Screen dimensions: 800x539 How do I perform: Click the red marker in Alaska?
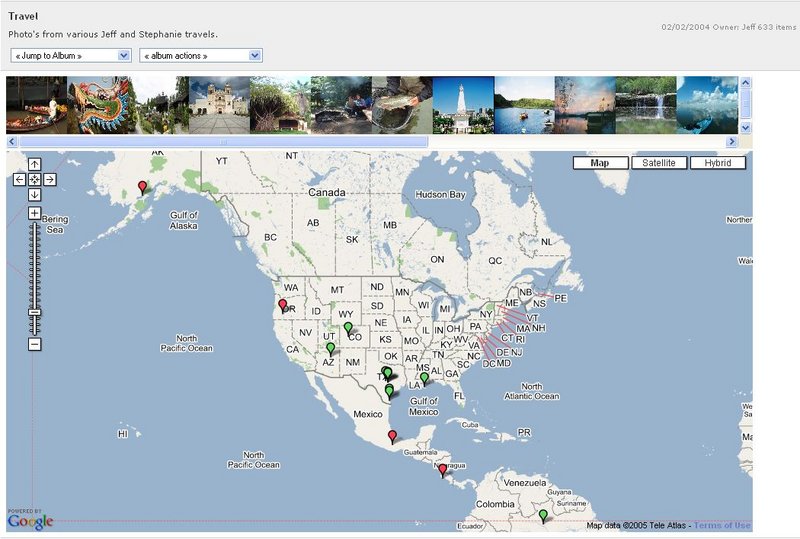142,186
